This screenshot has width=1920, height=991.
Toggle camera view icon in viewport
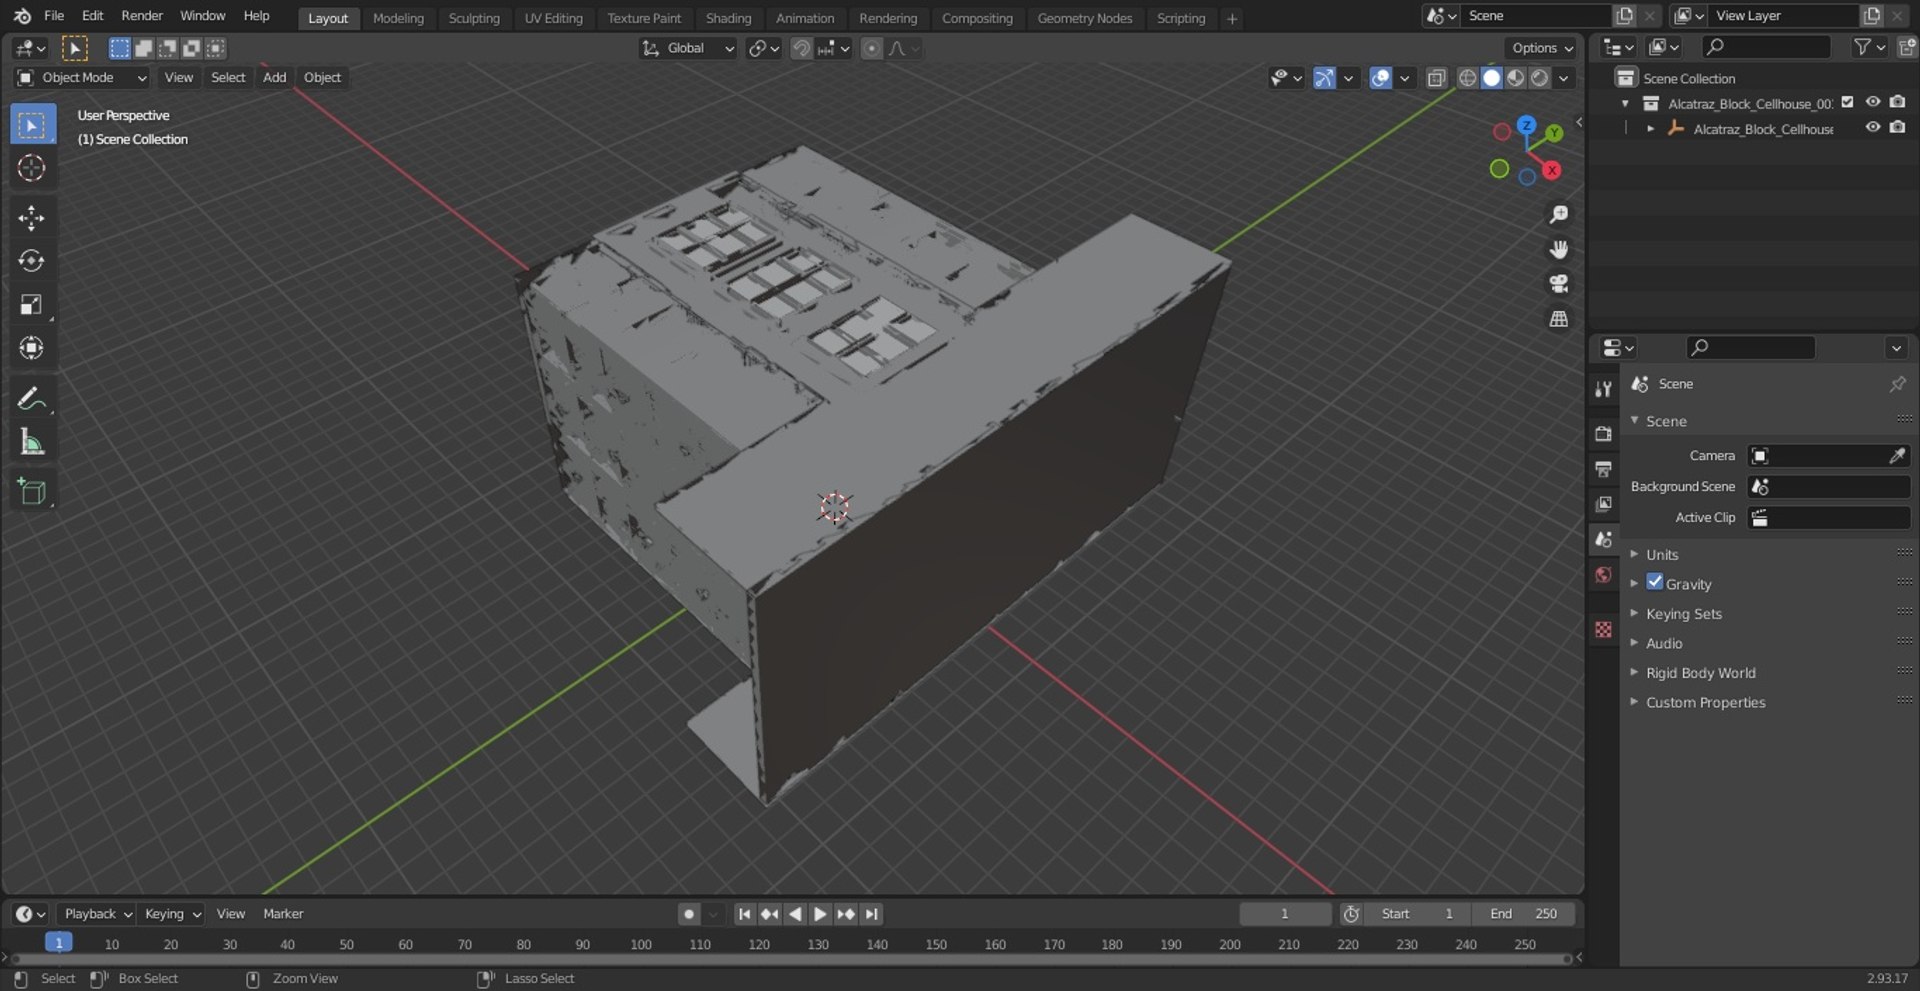(x=1558, y=284)
